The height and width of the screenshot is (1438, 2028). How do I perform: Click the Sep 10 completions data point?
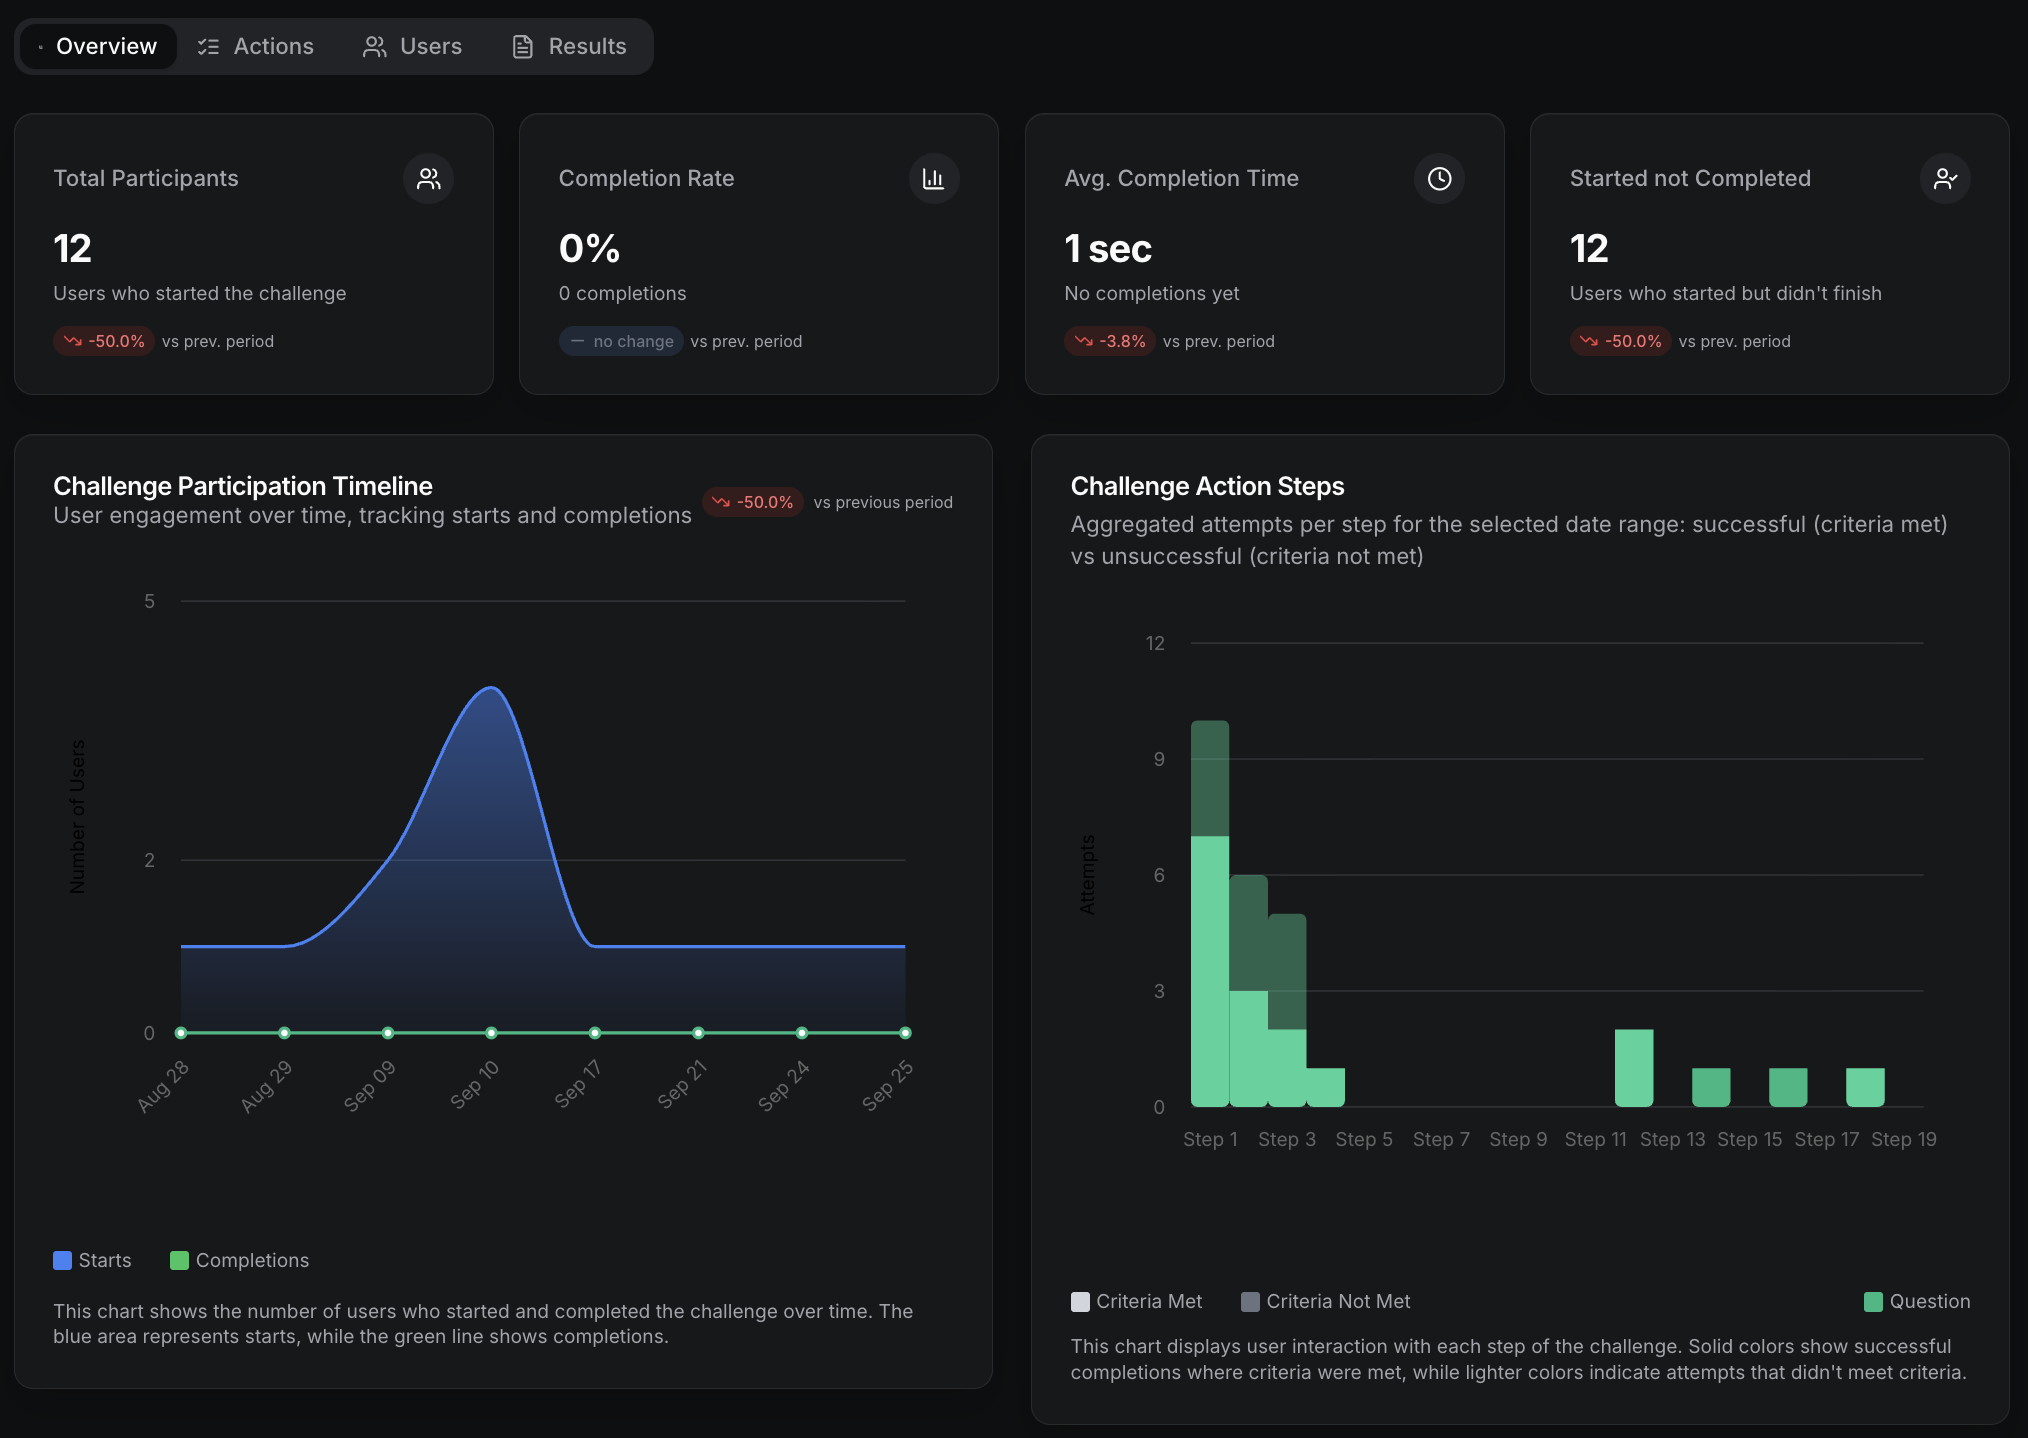click(x=491, y=1033)
